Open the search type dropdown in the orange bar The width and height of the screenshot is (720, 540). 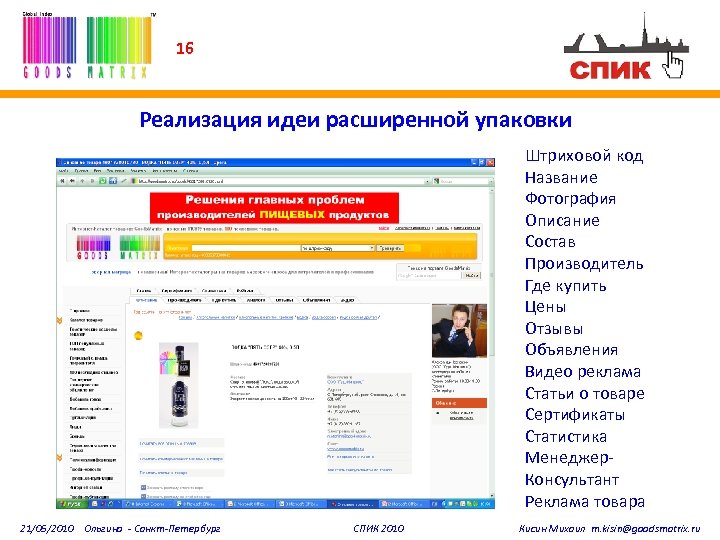(338, 248)
